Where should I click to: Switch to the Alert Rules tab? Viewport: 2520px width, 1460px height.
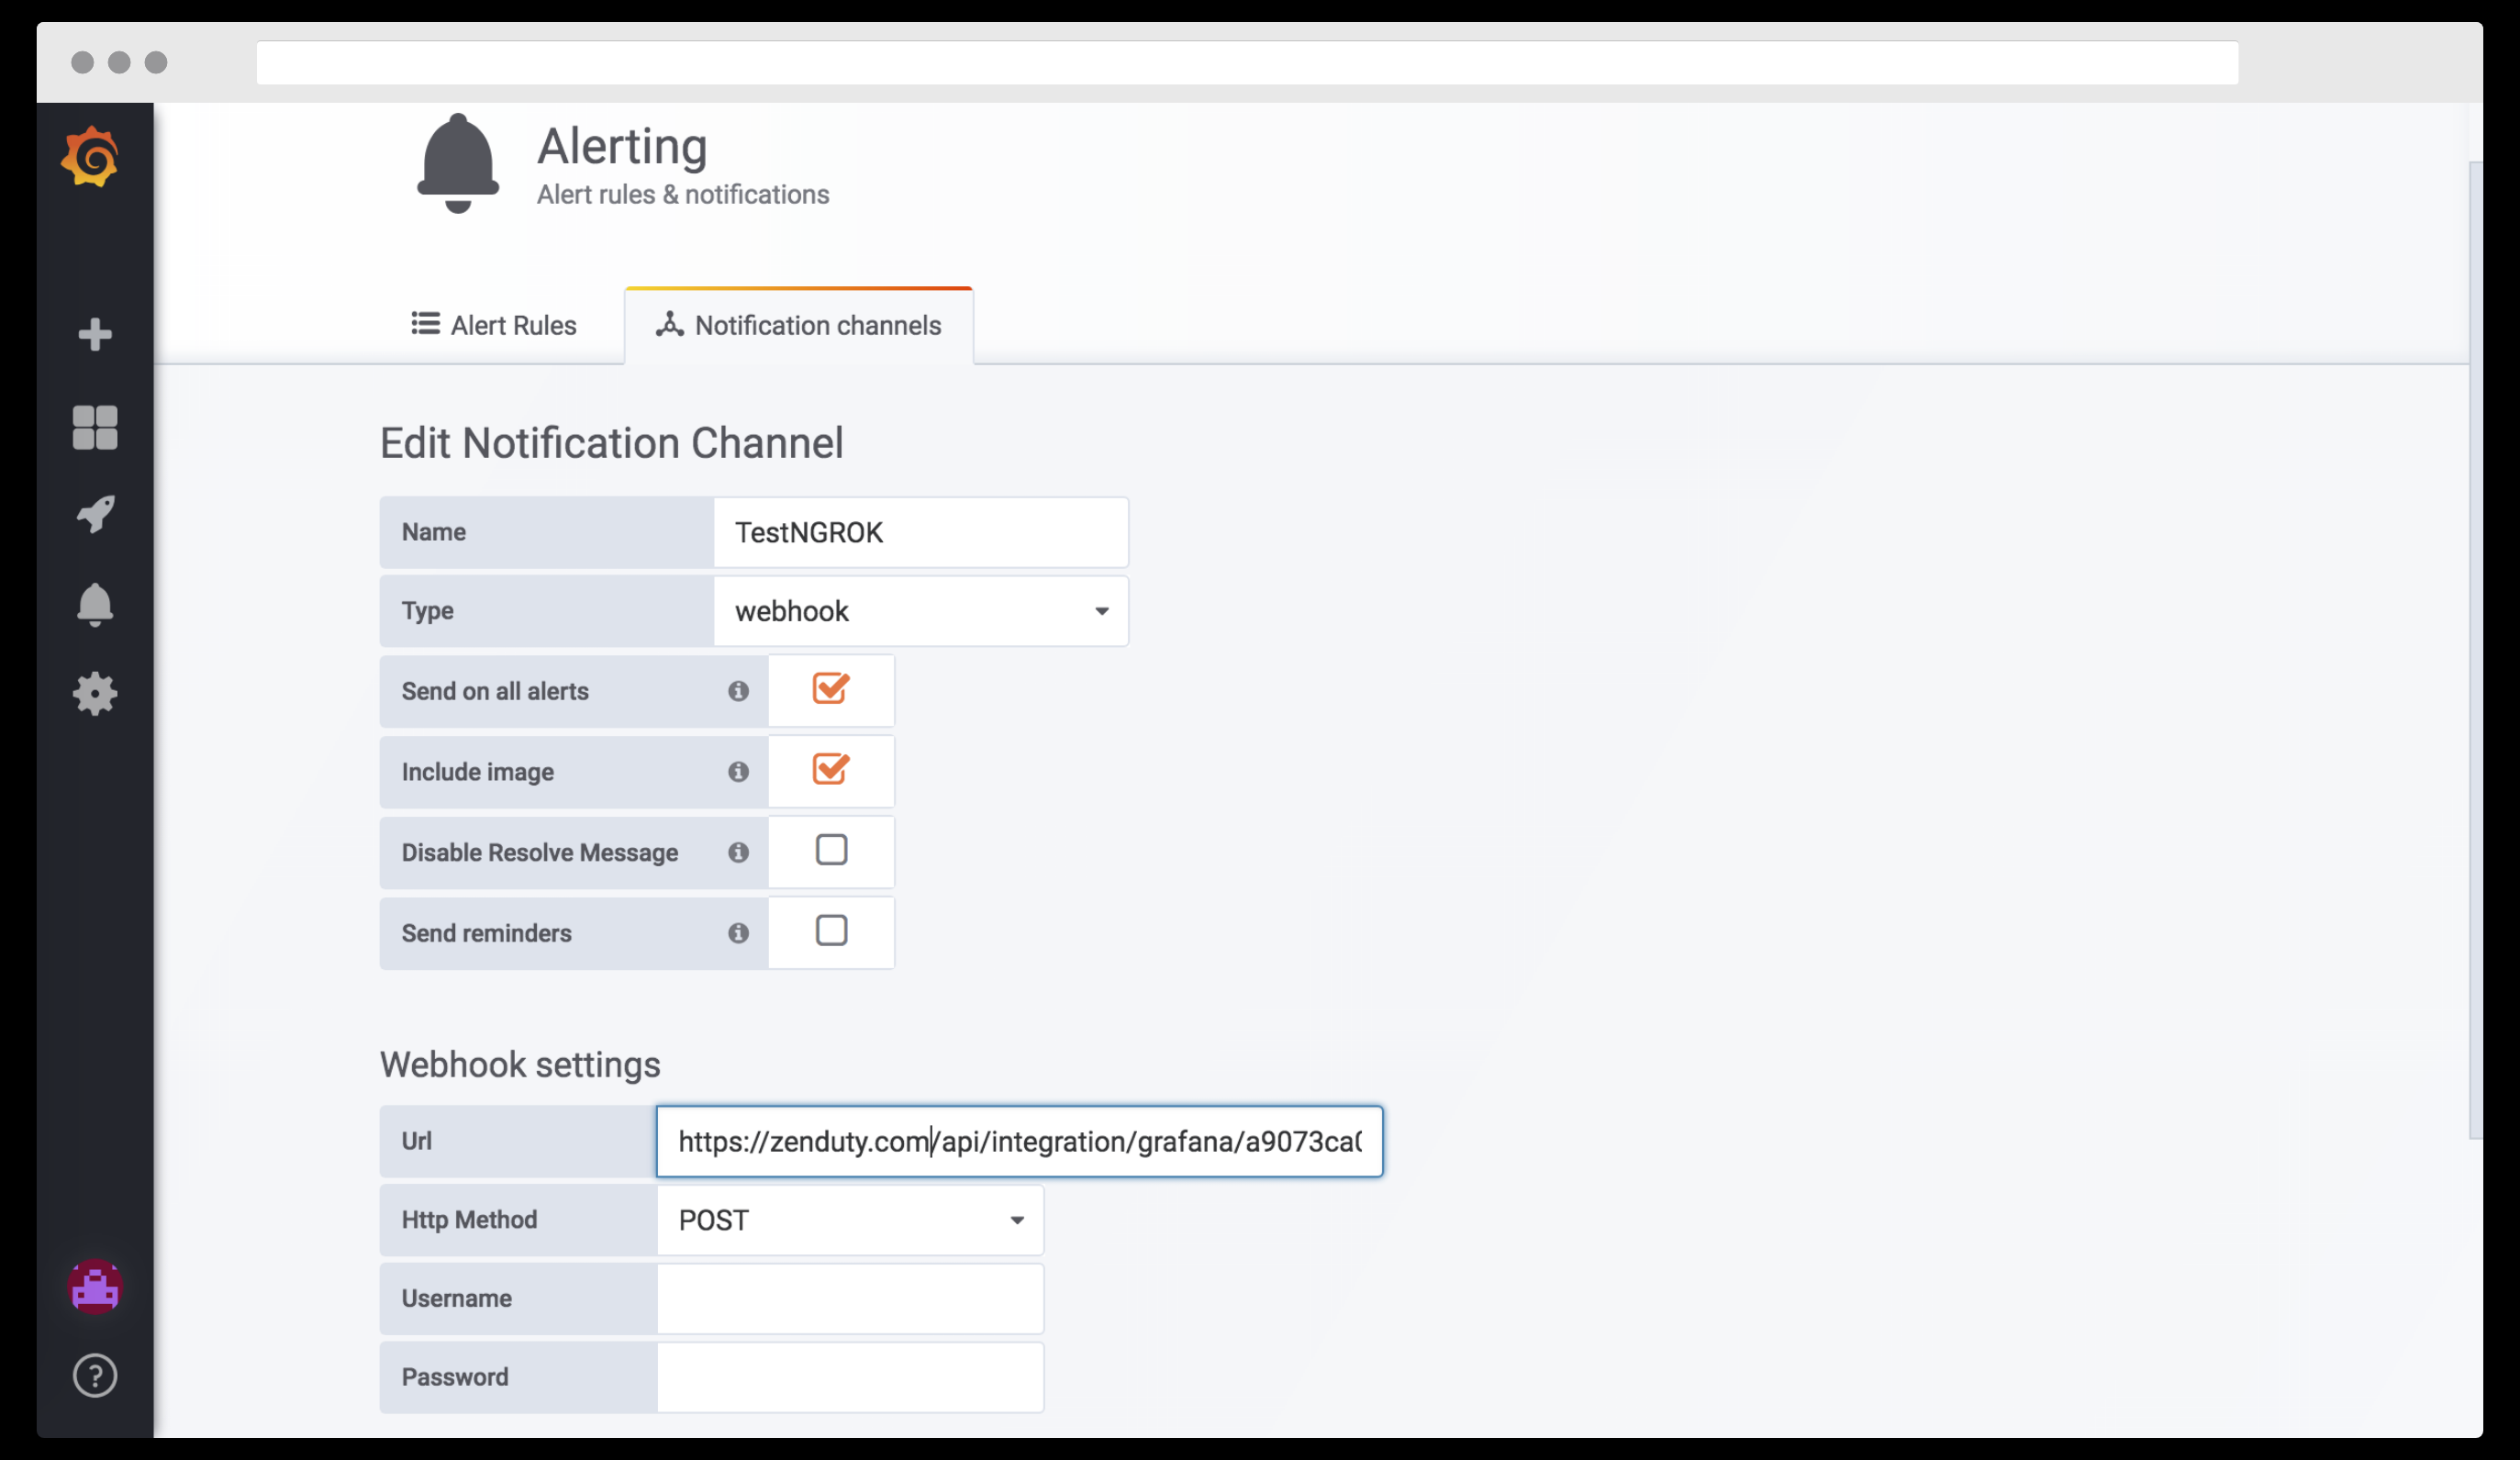pyautogui.click(x=494, y=325)
